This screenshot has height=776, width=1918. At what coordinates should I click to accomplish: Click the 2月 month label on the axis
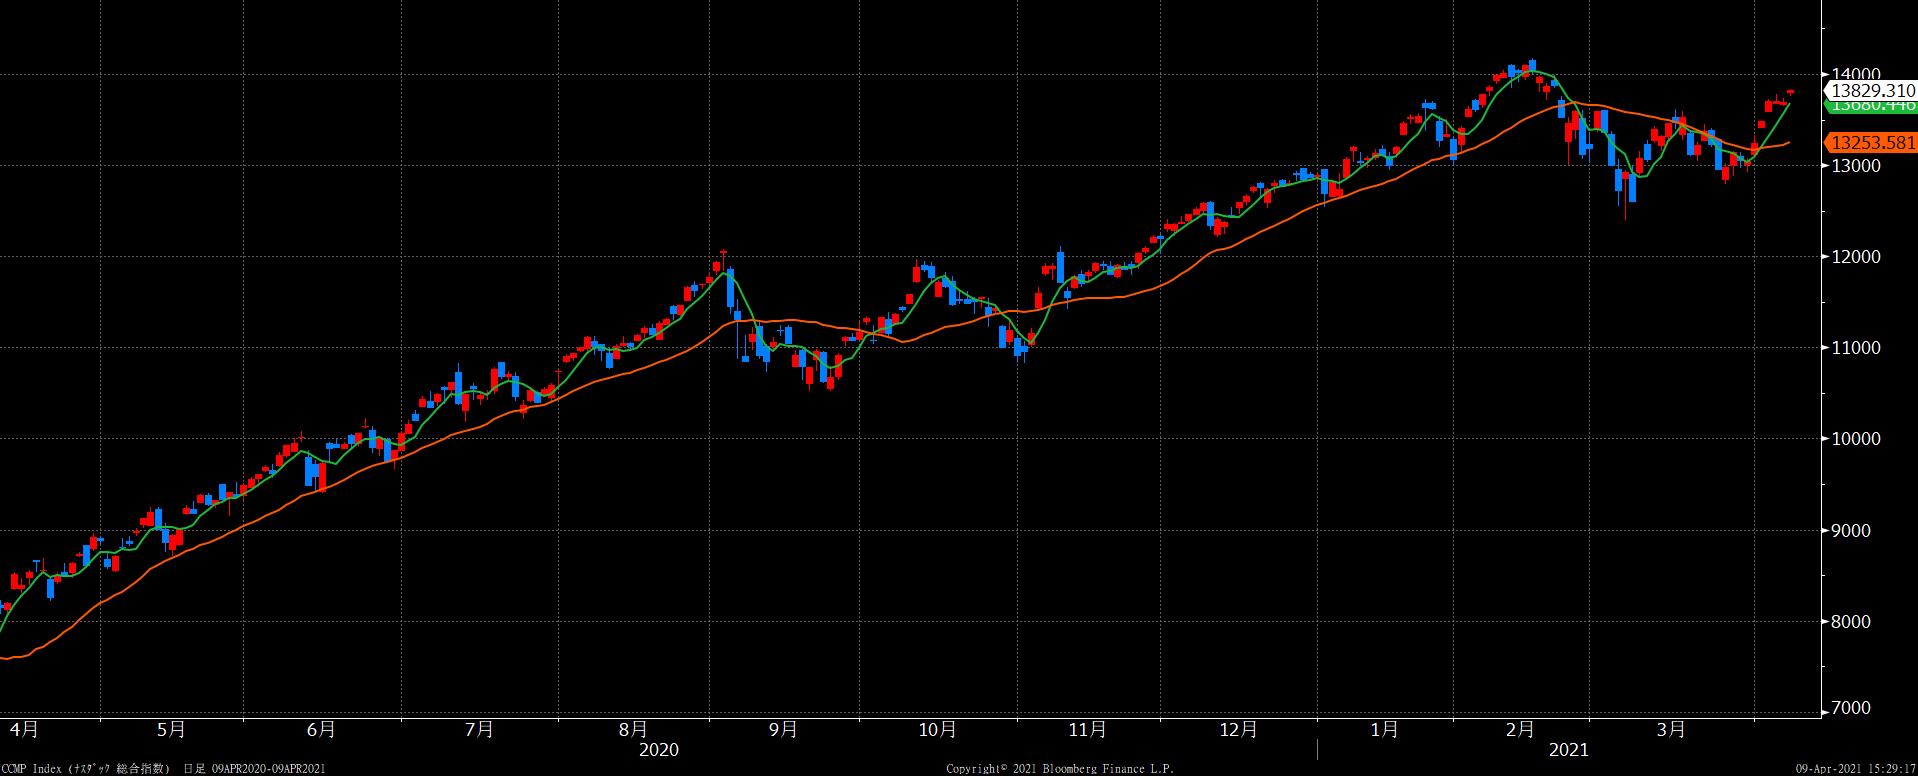point(1520,729)
